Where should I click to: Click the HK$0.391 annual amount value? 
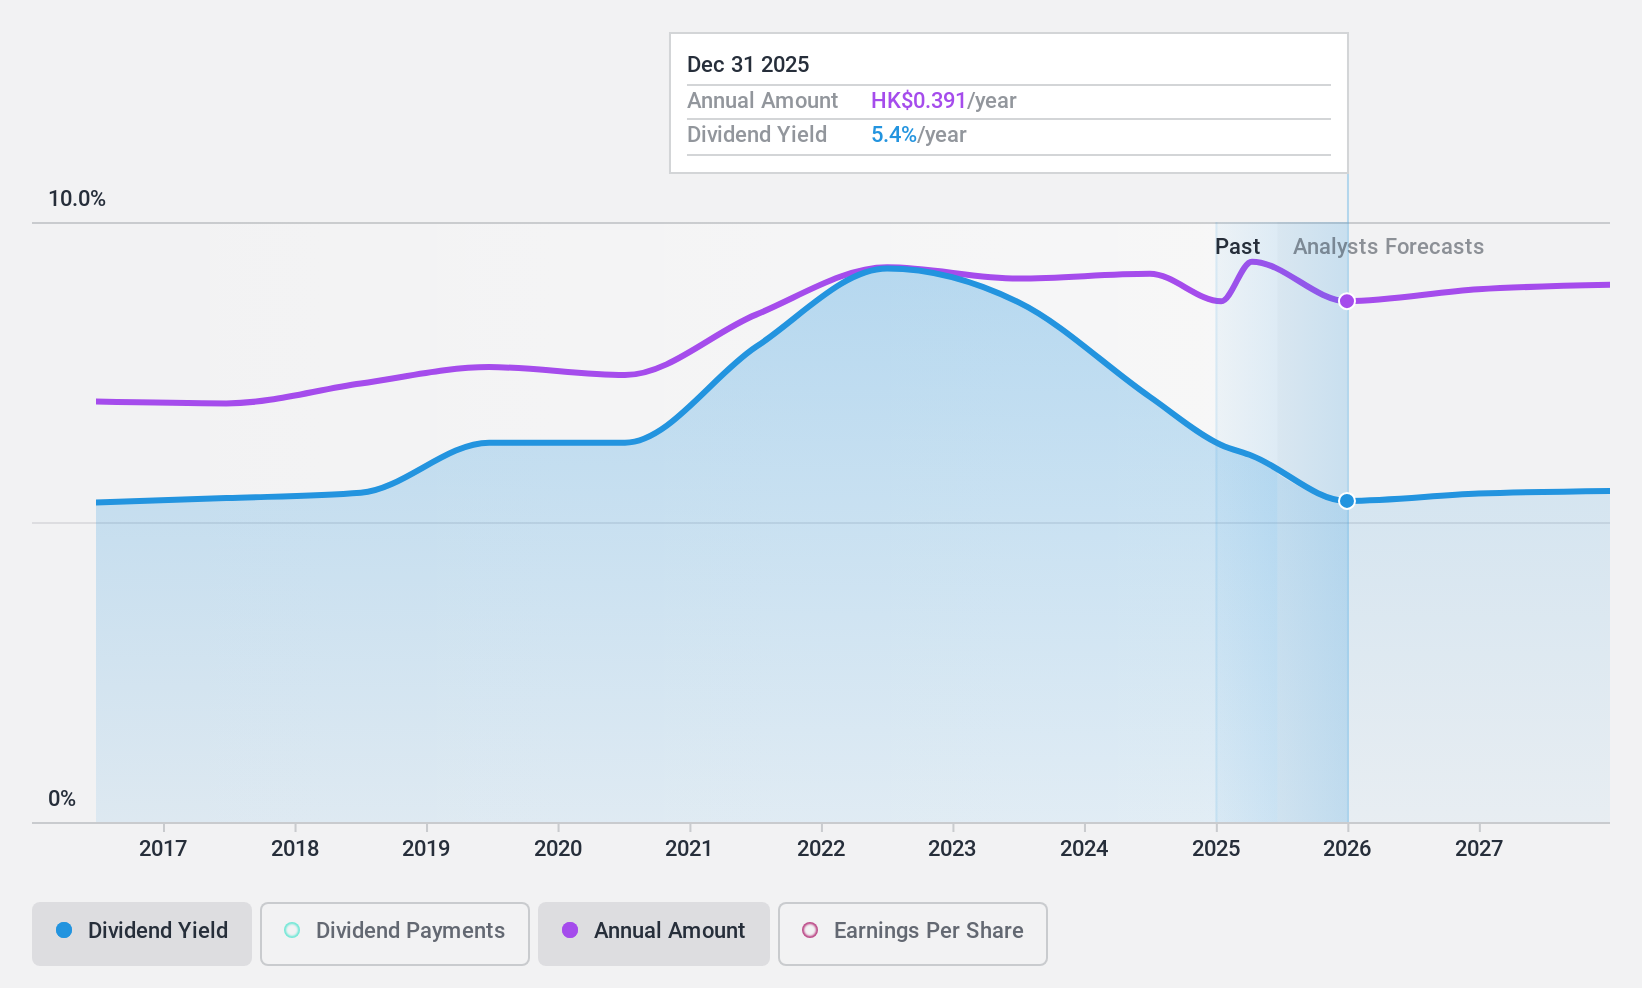pyautogui.click(x=918, y=101)
